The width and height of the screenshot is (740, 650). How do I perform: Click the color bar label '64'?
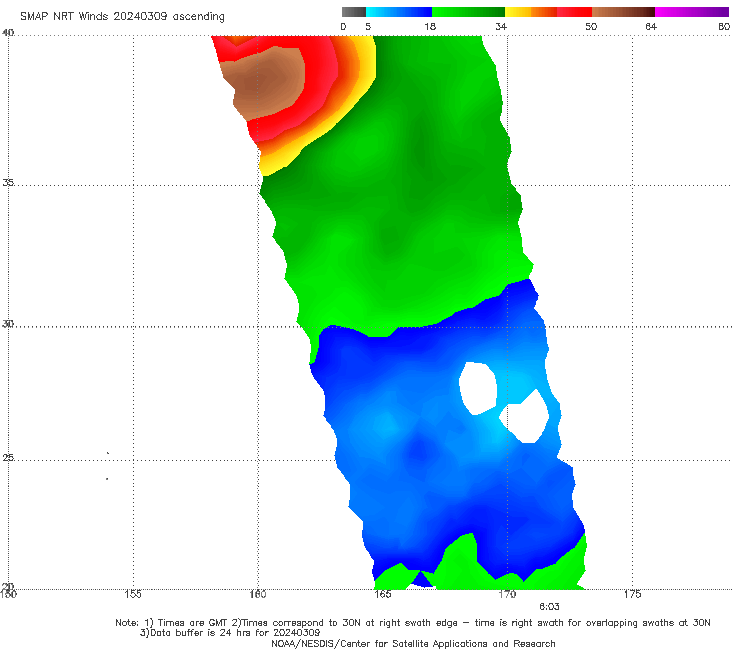[651, 26]
